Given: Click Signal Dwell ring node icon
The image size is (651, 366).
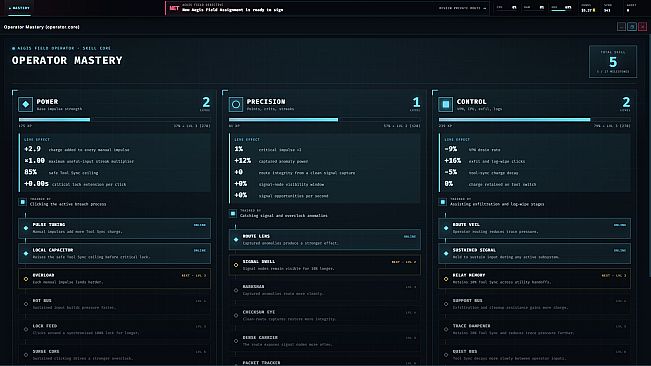Looking at the screenshot, I should (236, 265).
